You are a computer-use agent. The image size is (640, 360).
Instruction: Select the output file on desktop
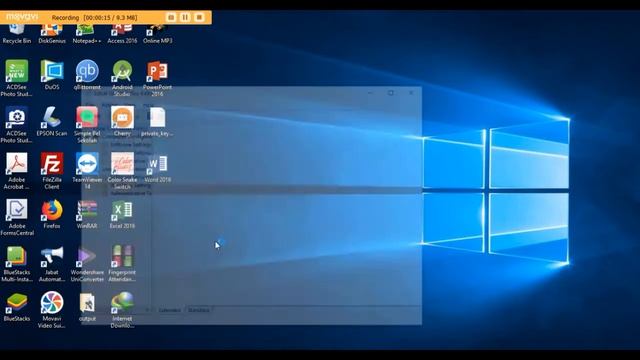pyautogui.click(x=87, y=307)
